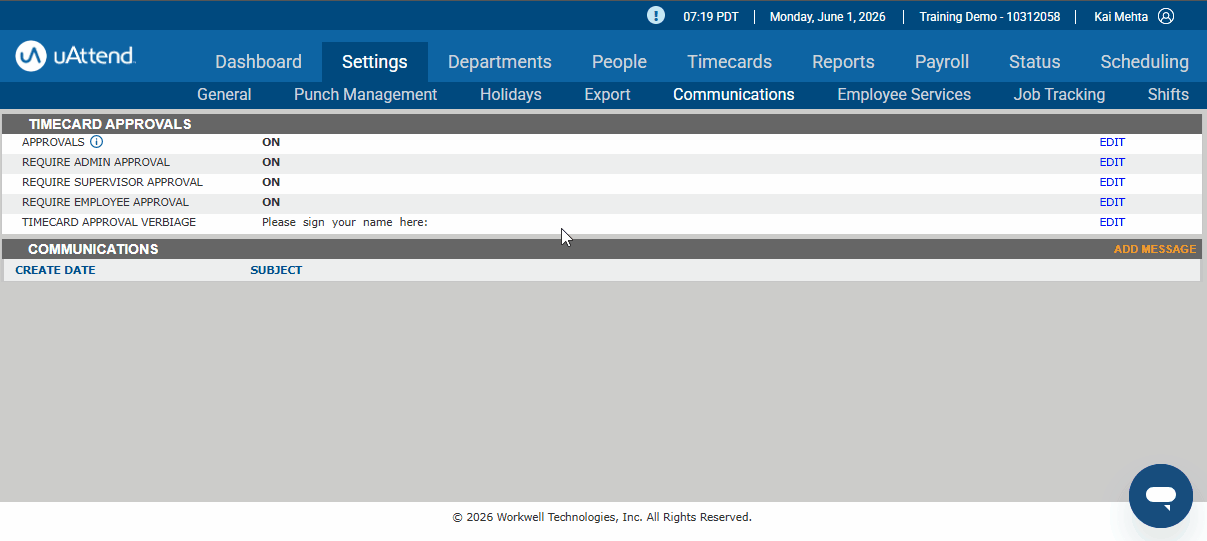View the Status tab
Image resolution: width=1207 pixels, height=541 pixels.
pos(1034,62)
